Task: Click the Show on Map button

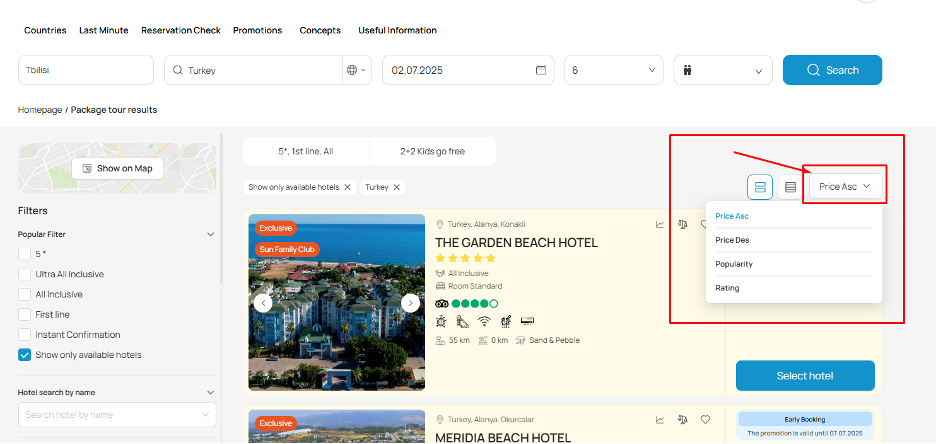Action: (117, 168)
